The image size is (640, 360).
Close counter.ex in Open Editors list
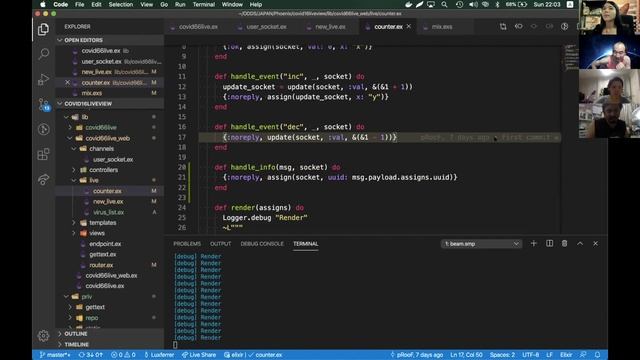pyautogui.click(x=67, y=82)
